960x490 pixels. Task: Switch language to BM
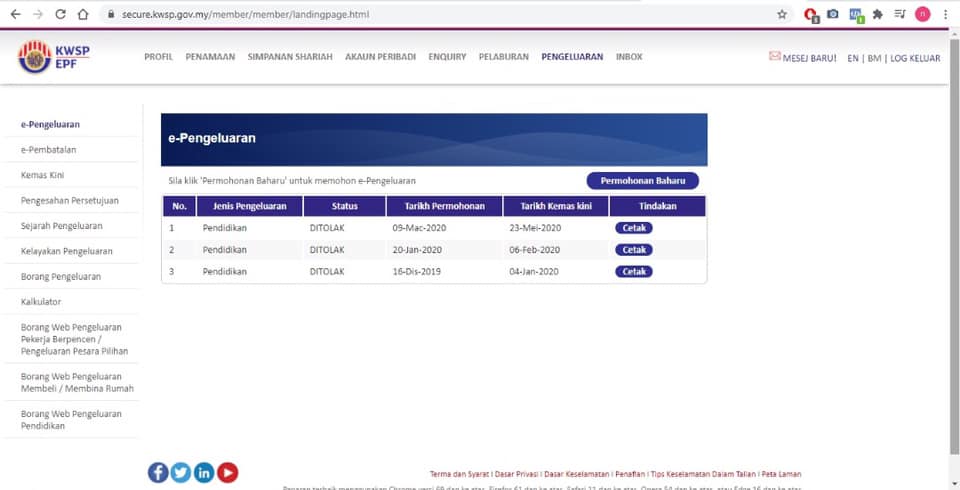pyautogui.click(x=874, y=58)
